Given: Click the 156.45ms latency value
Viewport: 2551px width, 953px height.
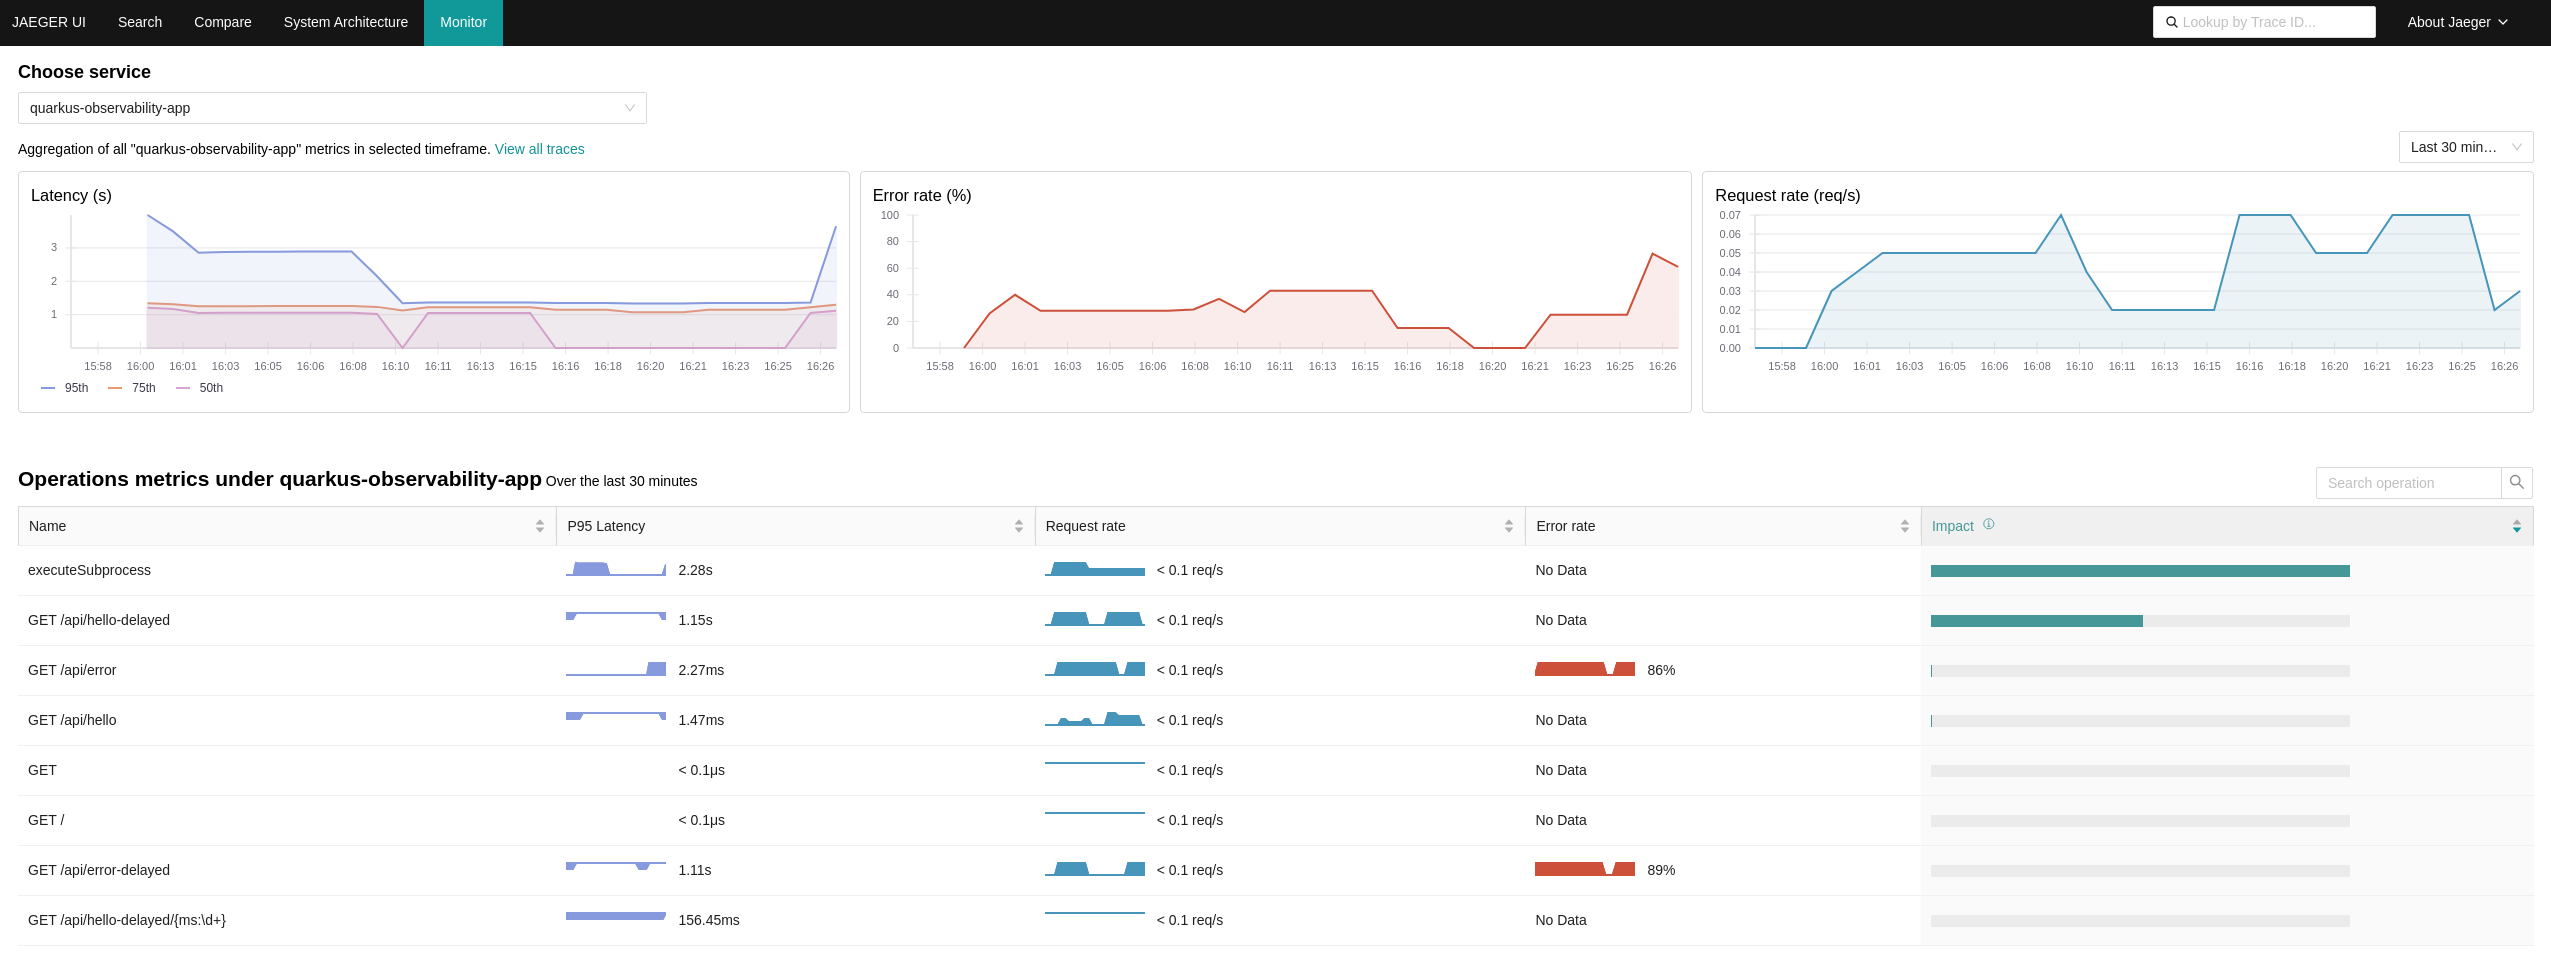Looking at the screenshot, I should [709, 920].
